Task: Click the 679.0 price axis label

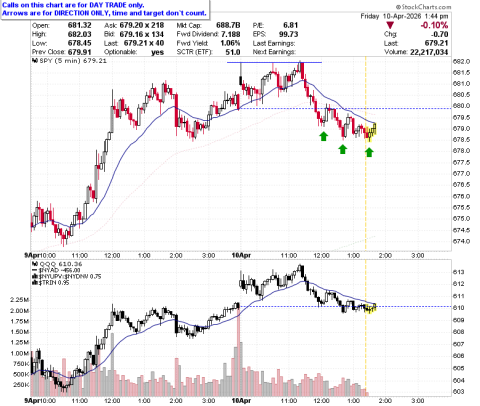Action: [x=461, y=129]
